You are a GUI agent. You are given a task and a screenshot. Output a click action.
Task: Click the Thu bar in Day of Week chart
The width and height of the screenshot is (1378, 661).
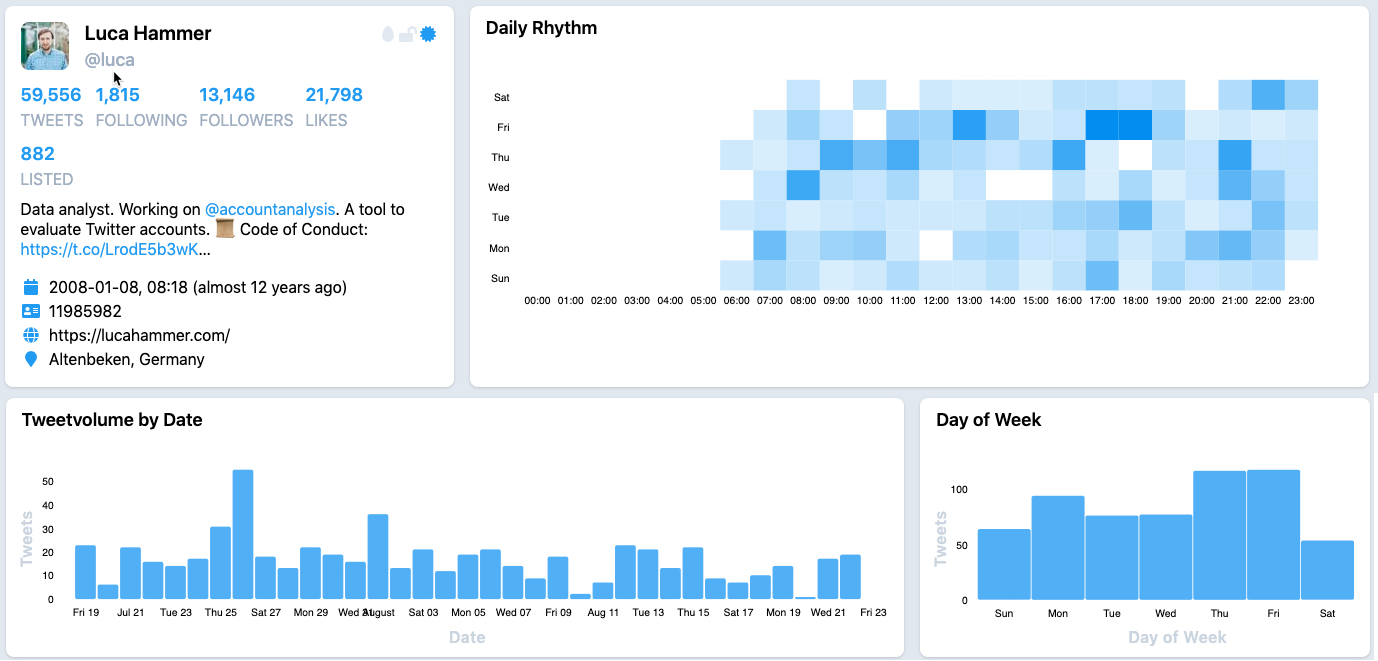1220,535
